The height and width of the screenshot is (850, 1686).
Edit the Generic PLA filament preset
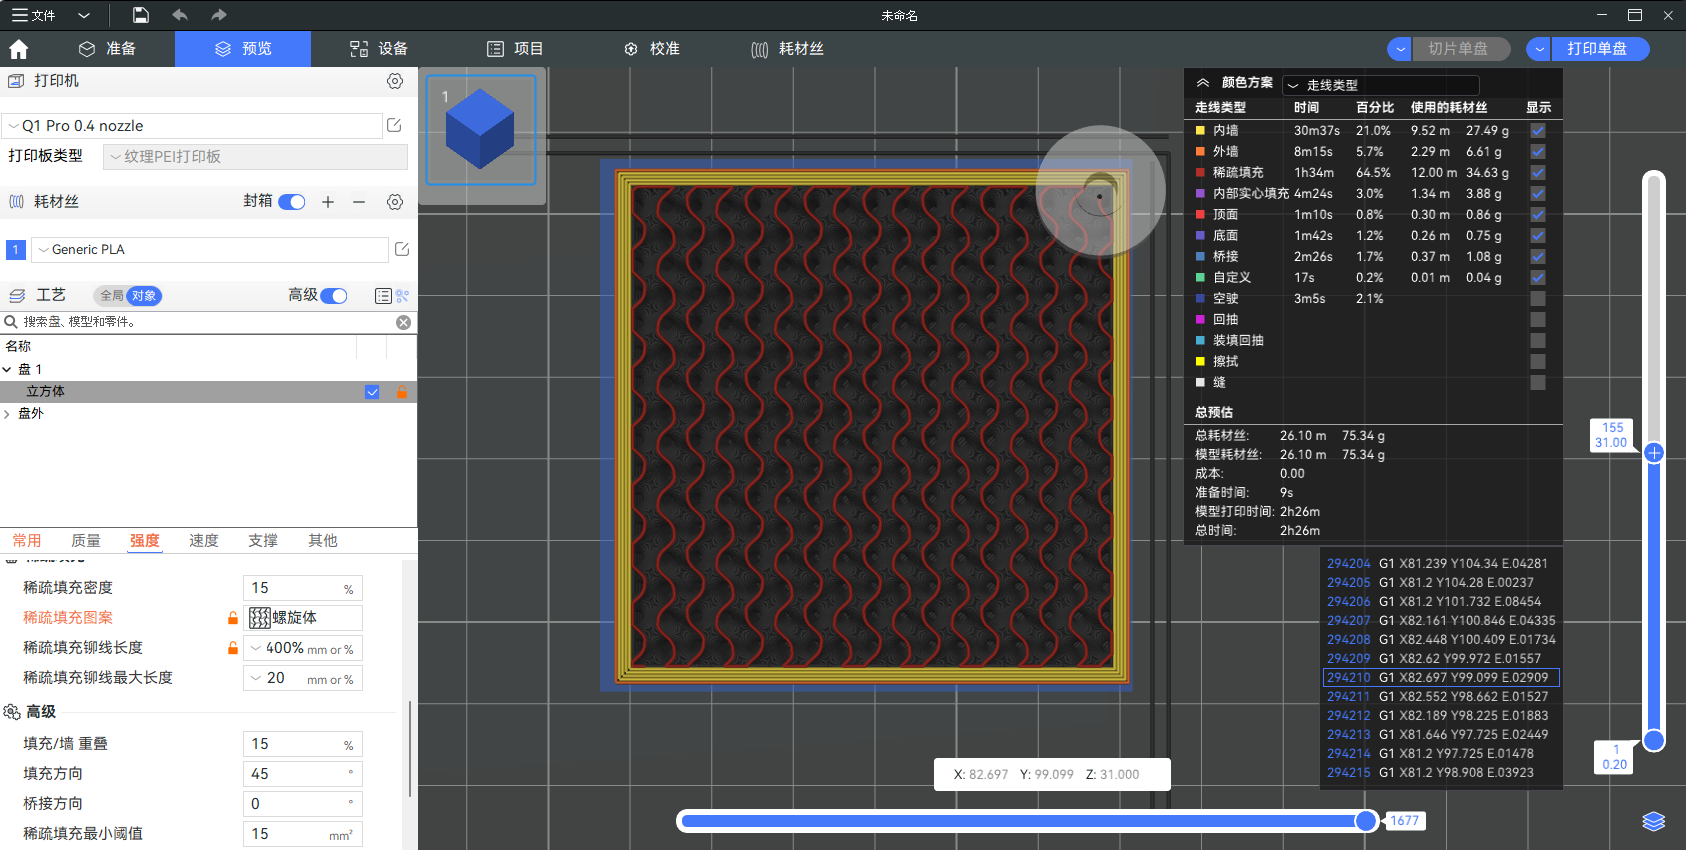[402, 249]
